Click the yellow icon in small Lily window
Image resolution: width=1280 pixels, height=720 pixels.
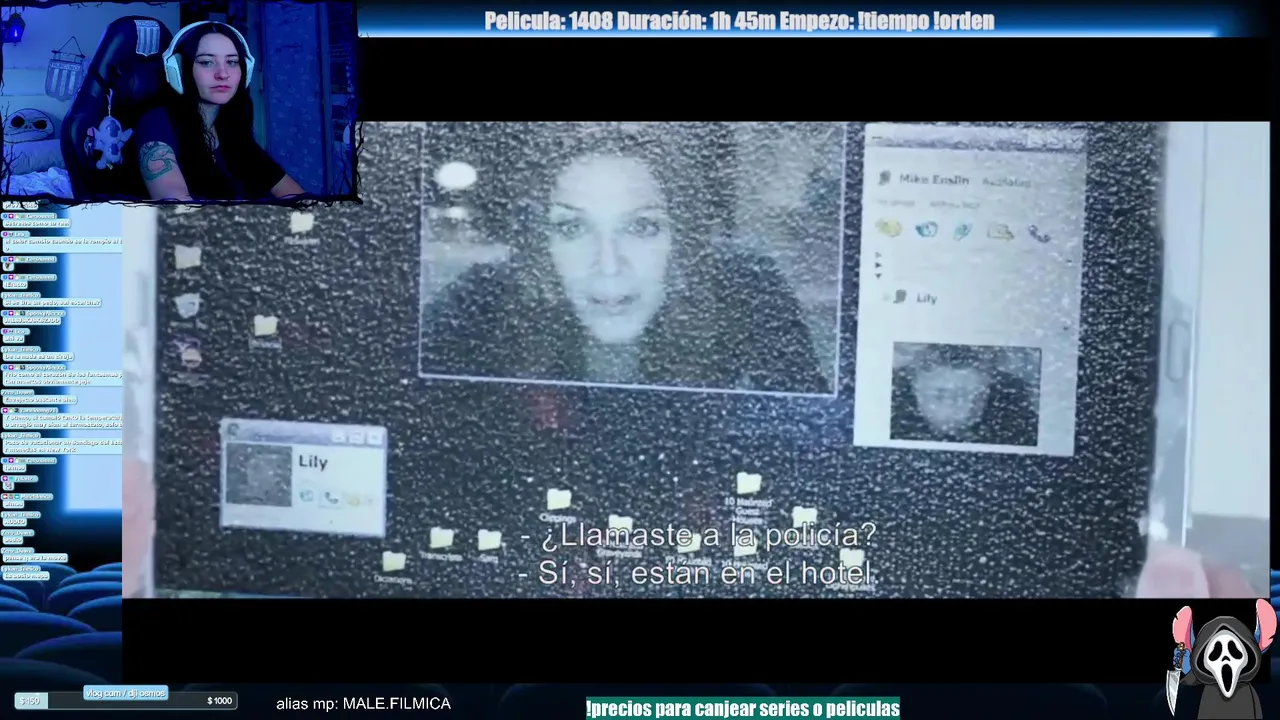click(355, 498)
